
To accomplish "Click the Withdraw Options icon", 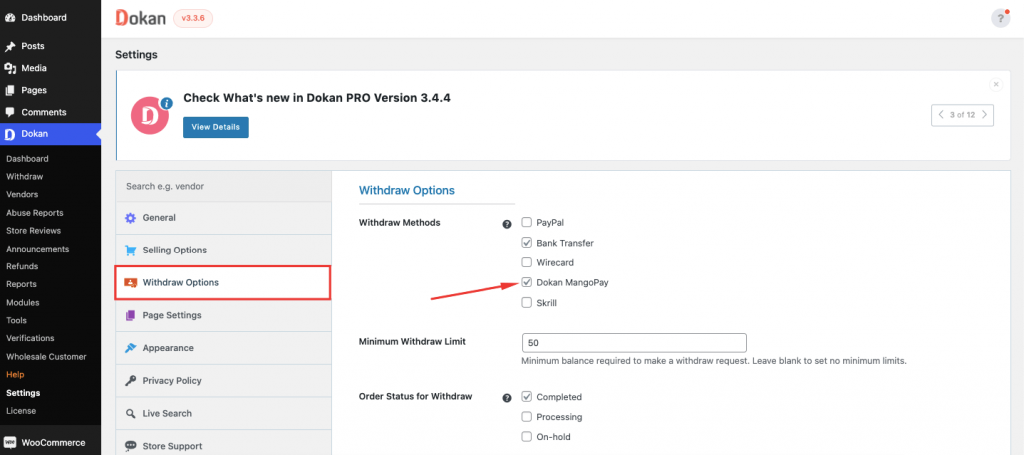I will (x=130, y=283).
